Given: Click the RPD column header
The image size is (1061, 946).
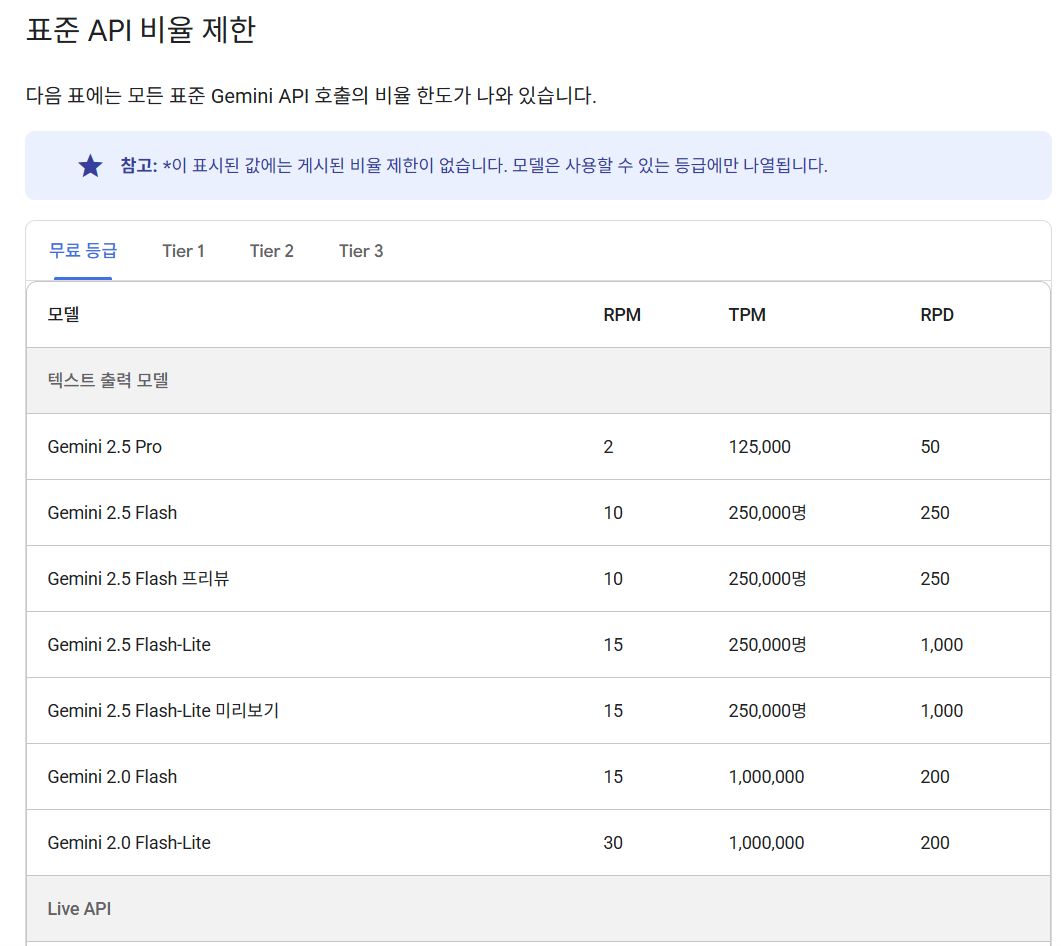Looking at the screenshot, I should click(936, 315).
